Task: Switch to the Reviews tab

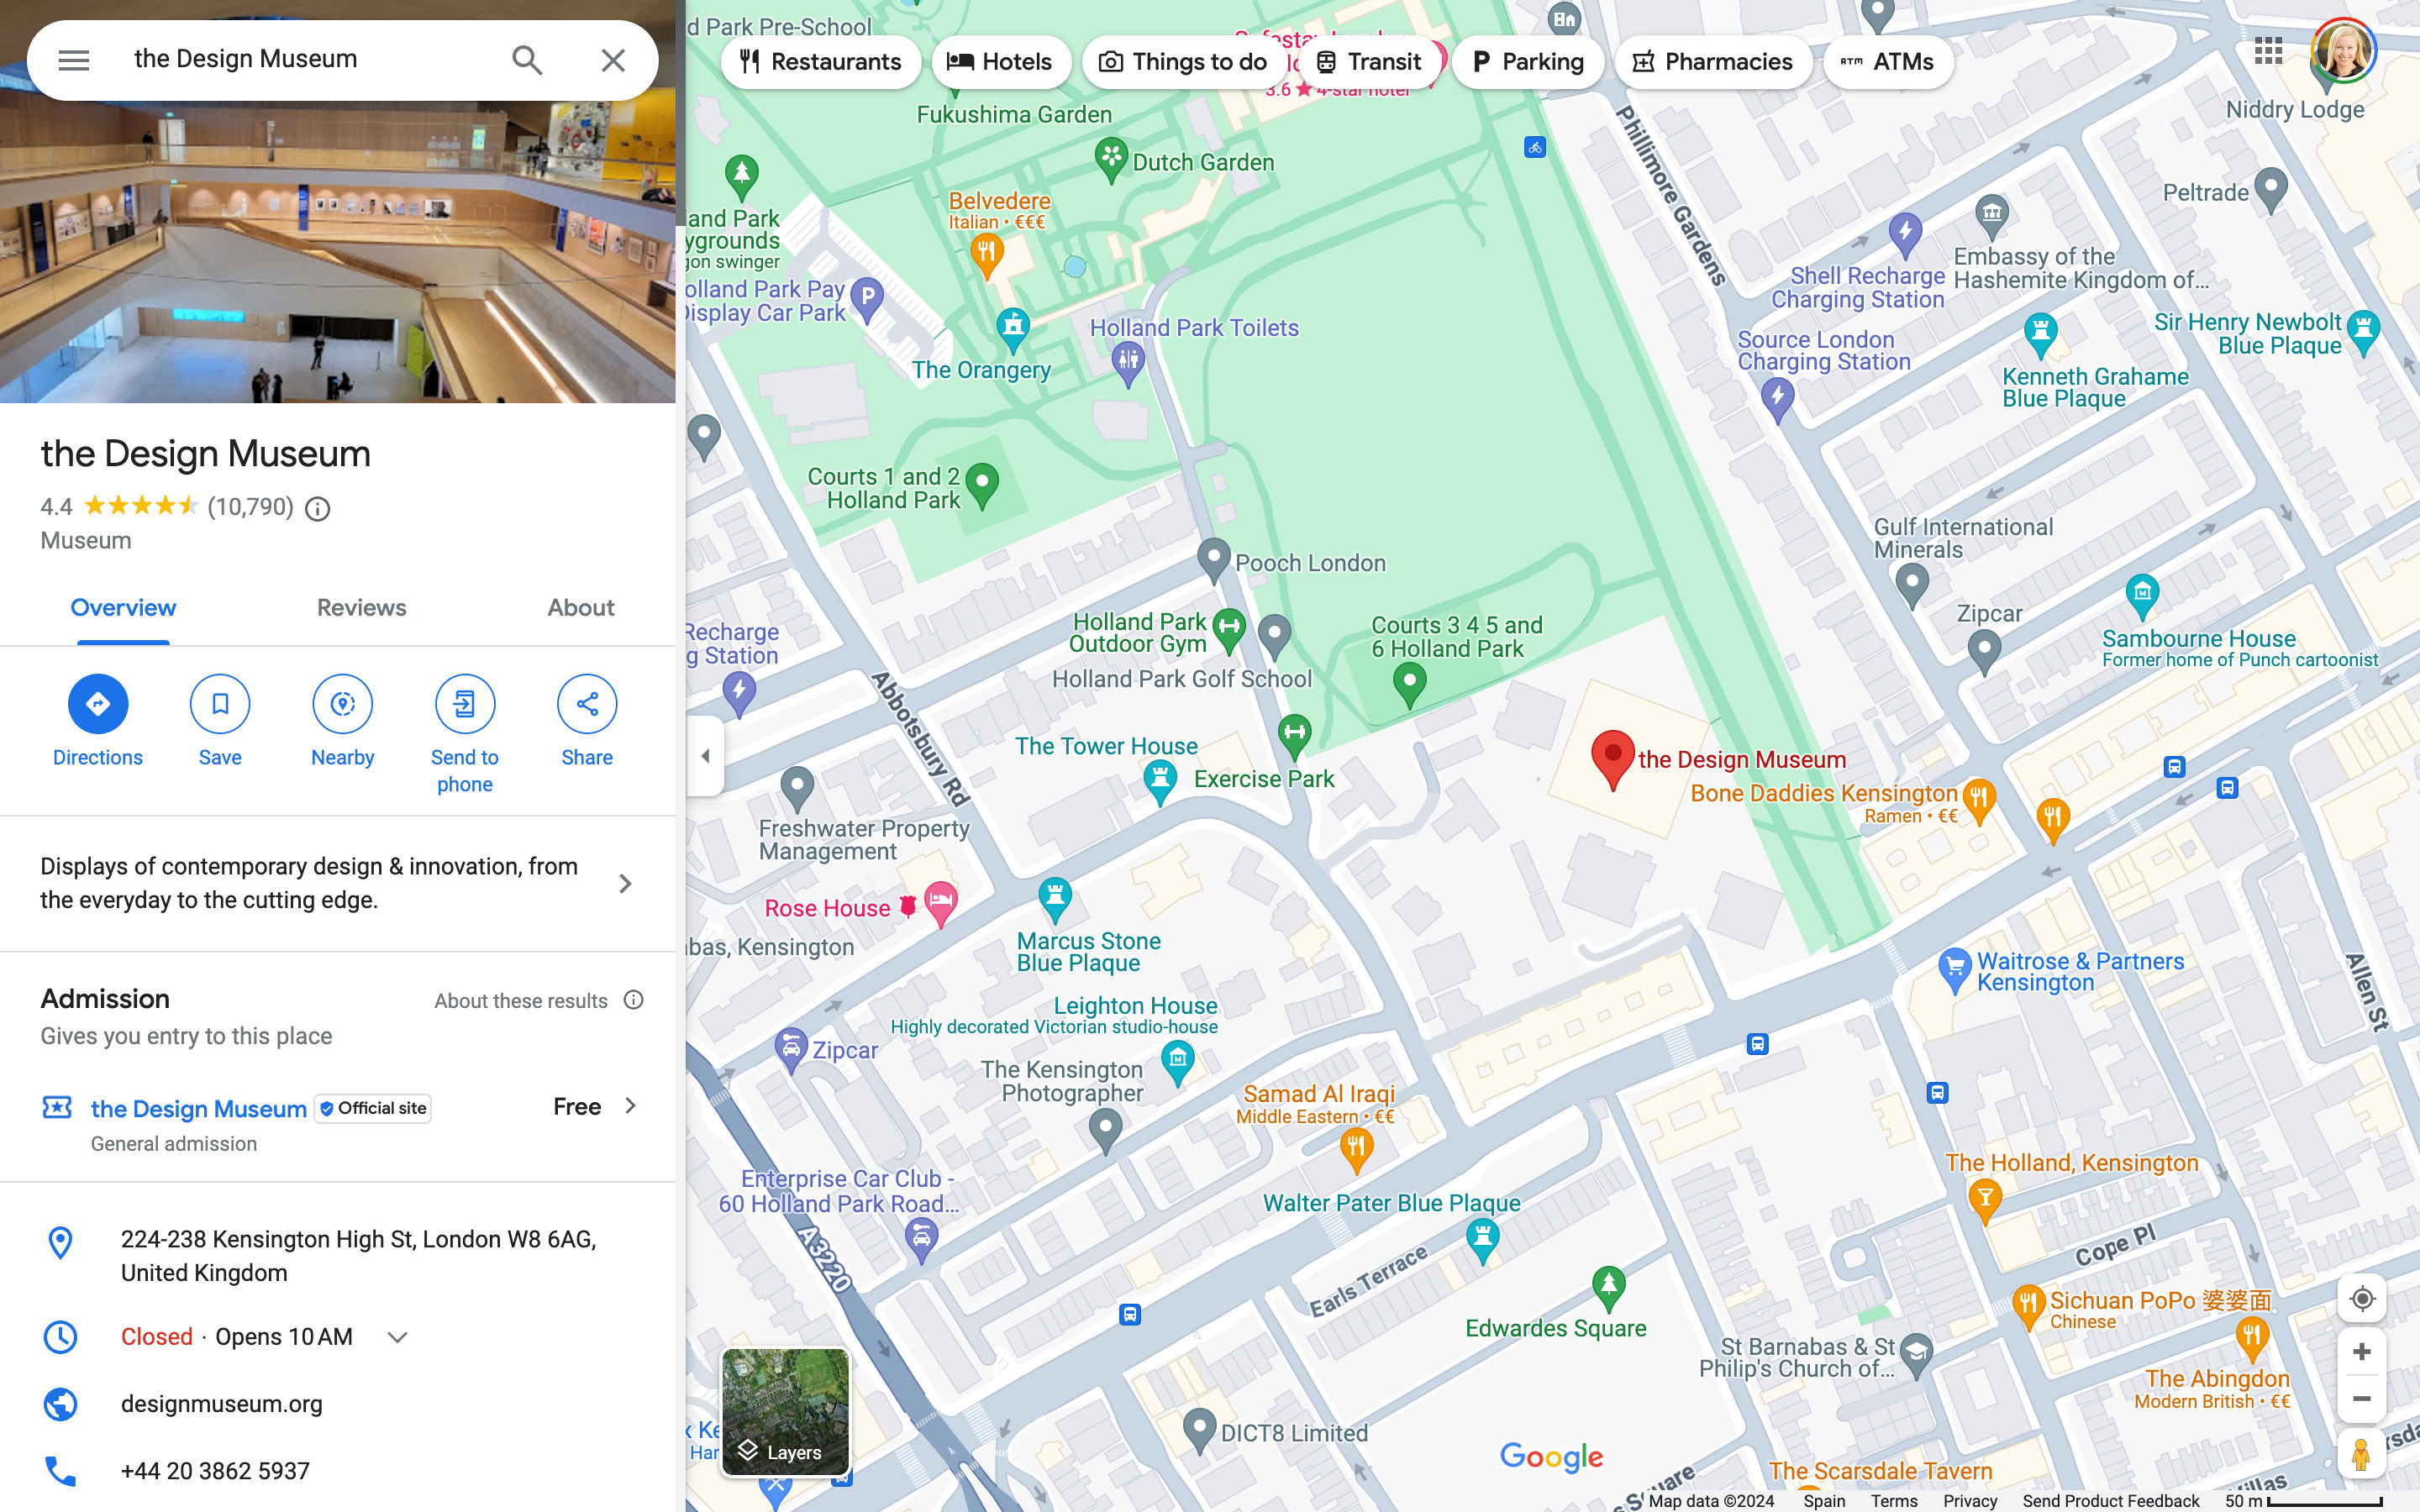Action: 360,608
